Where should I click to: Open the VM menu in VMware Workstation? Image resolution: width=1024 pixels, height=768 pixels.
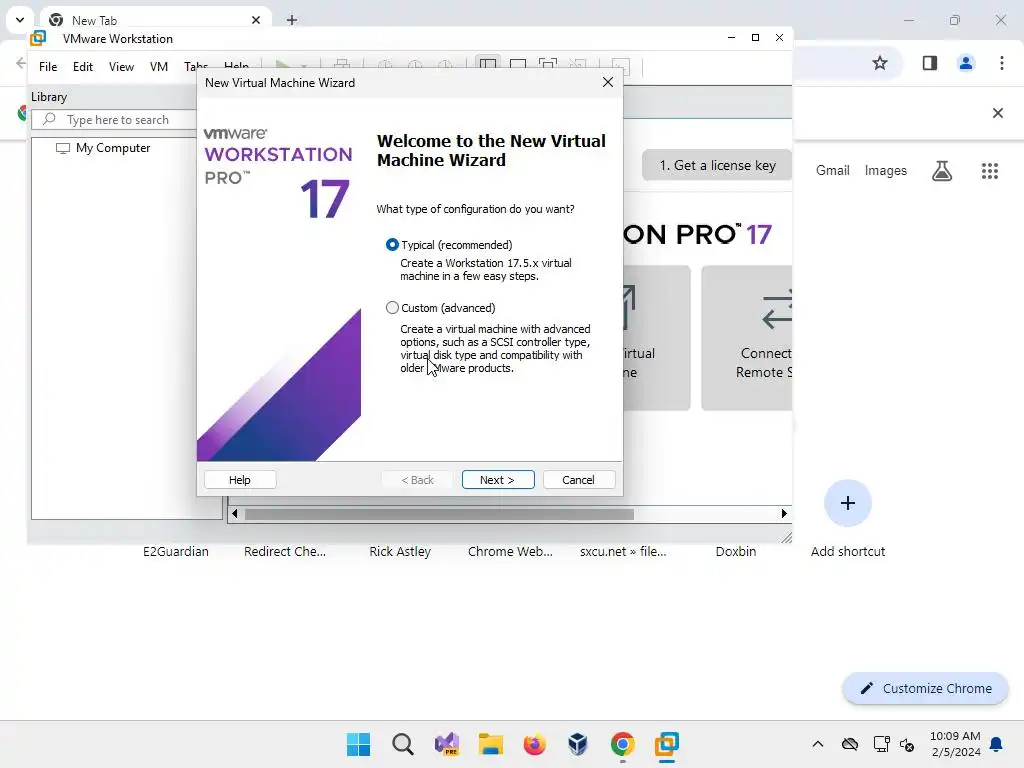[x=159, y=67]
